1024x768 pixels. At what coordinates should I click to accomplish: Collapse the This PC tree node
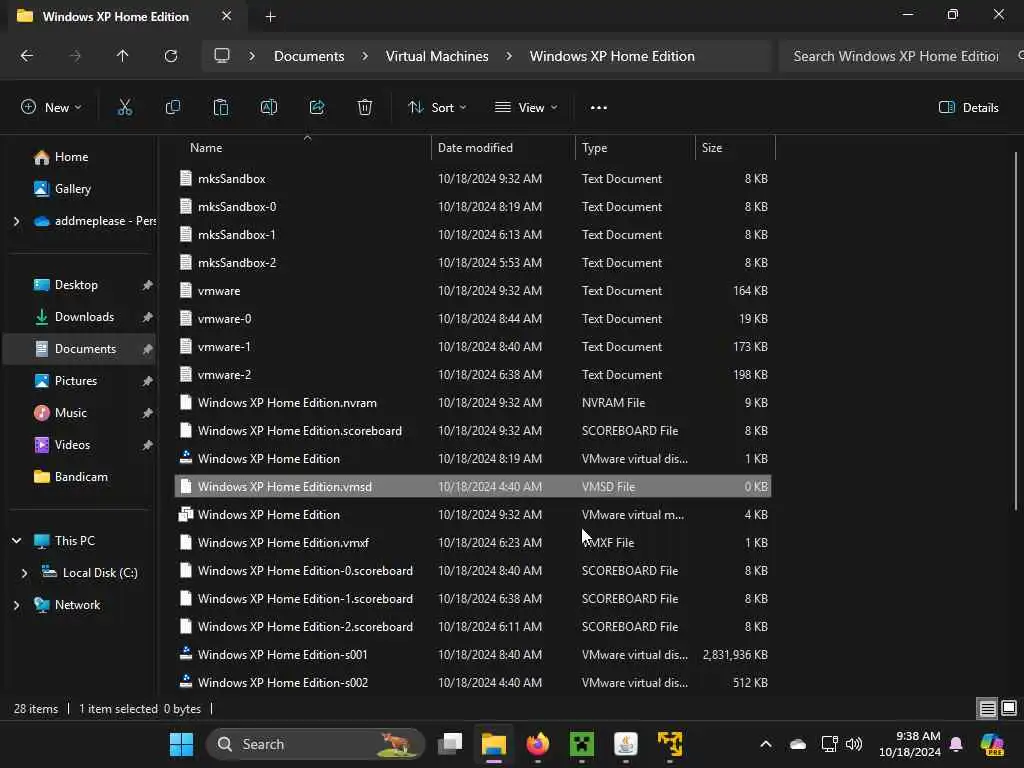coord(16,541)
